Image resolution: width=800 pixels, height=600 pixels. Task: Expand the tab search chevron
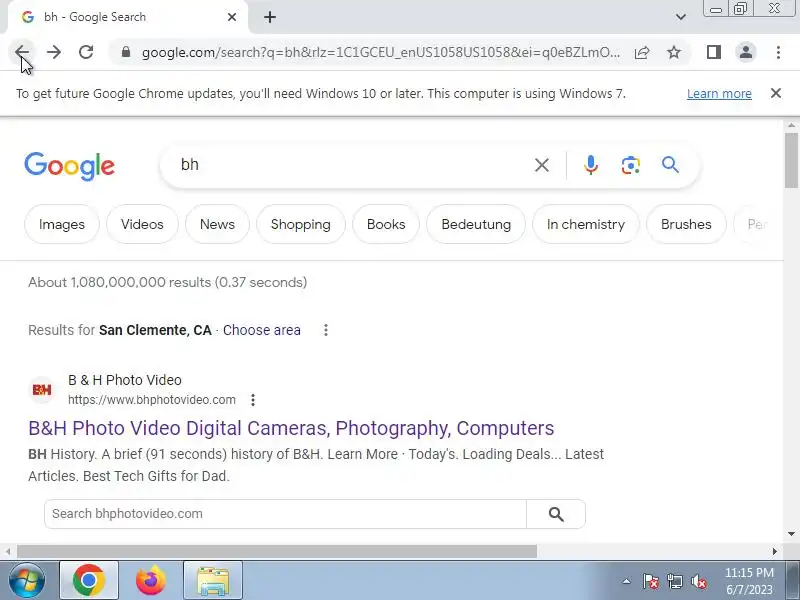681,17
